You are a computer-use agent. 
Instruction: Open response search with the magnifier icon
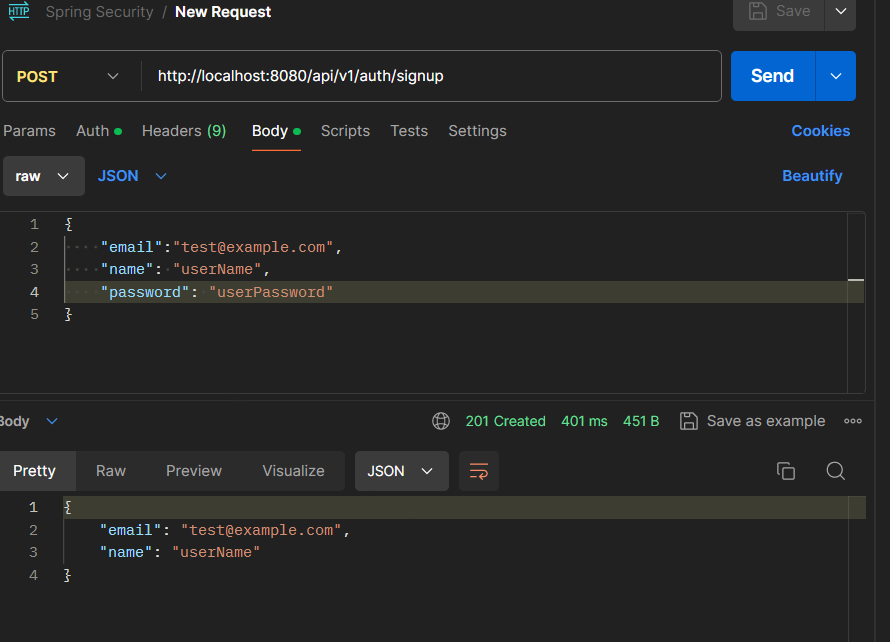click(836, 471)
